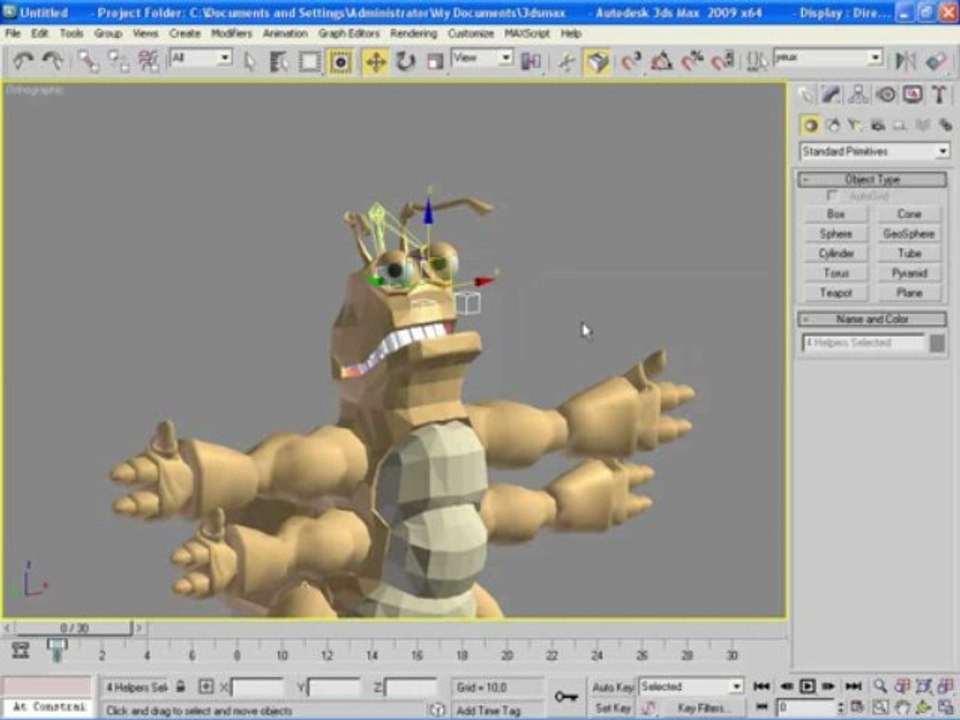
Task: Select the Lights category icon
Action: 855,126
